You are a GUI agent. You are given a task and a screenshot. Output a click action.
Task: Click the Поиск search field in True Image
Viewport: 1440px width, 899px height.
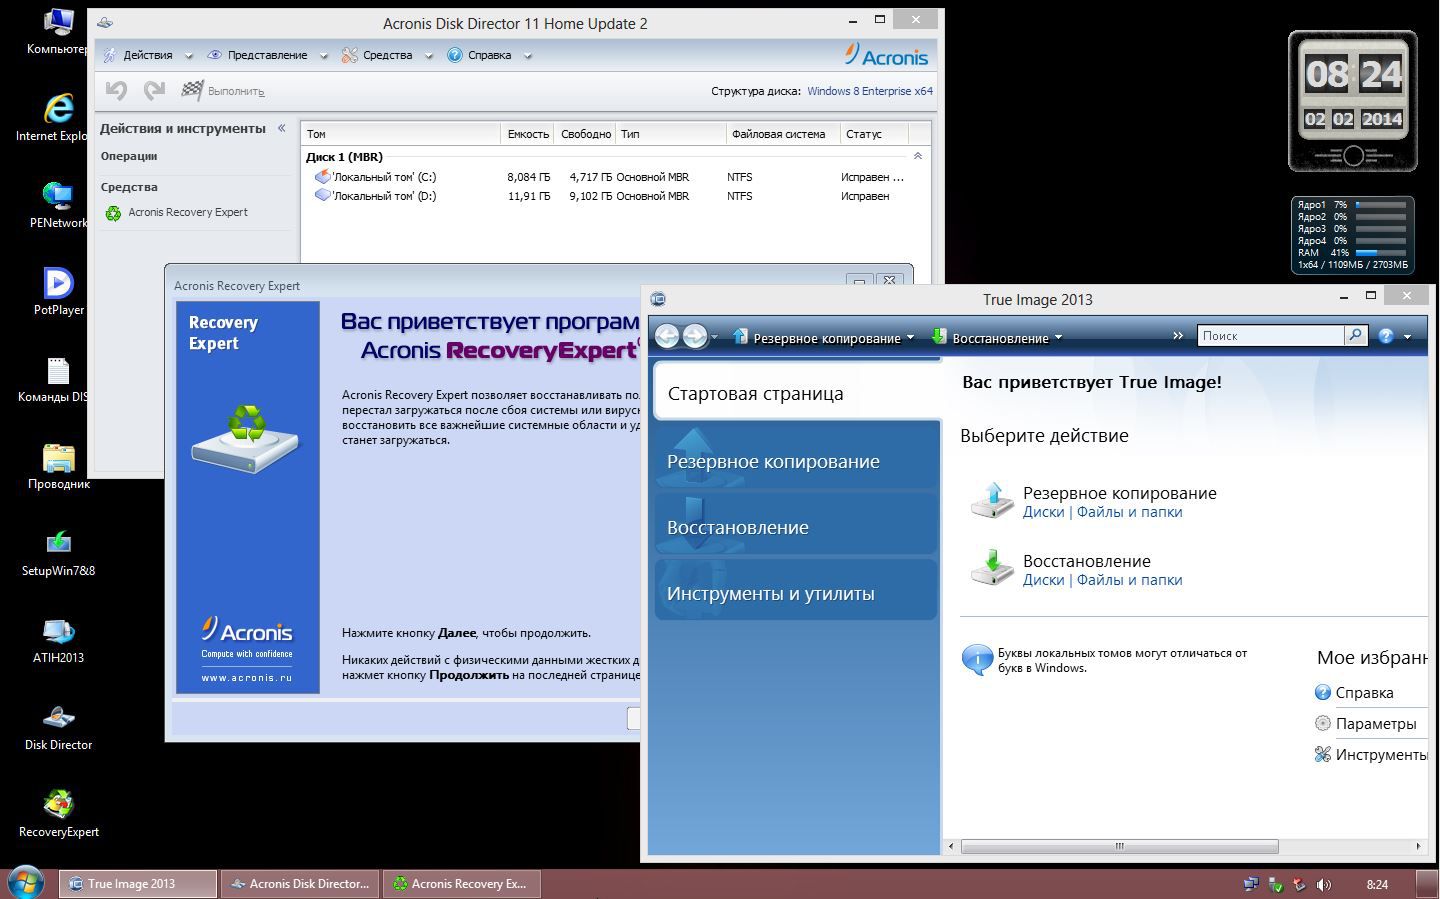(1271, 336)
